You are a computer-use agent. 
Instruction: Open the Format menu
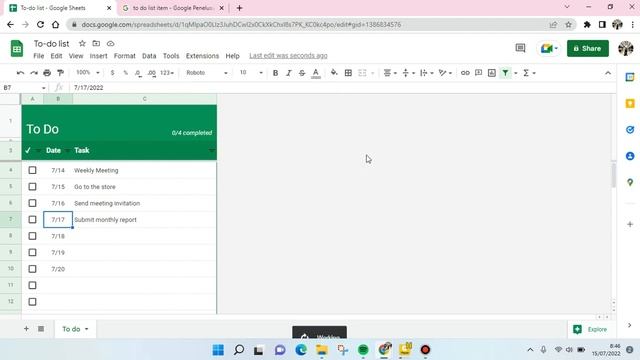[124, 56]
